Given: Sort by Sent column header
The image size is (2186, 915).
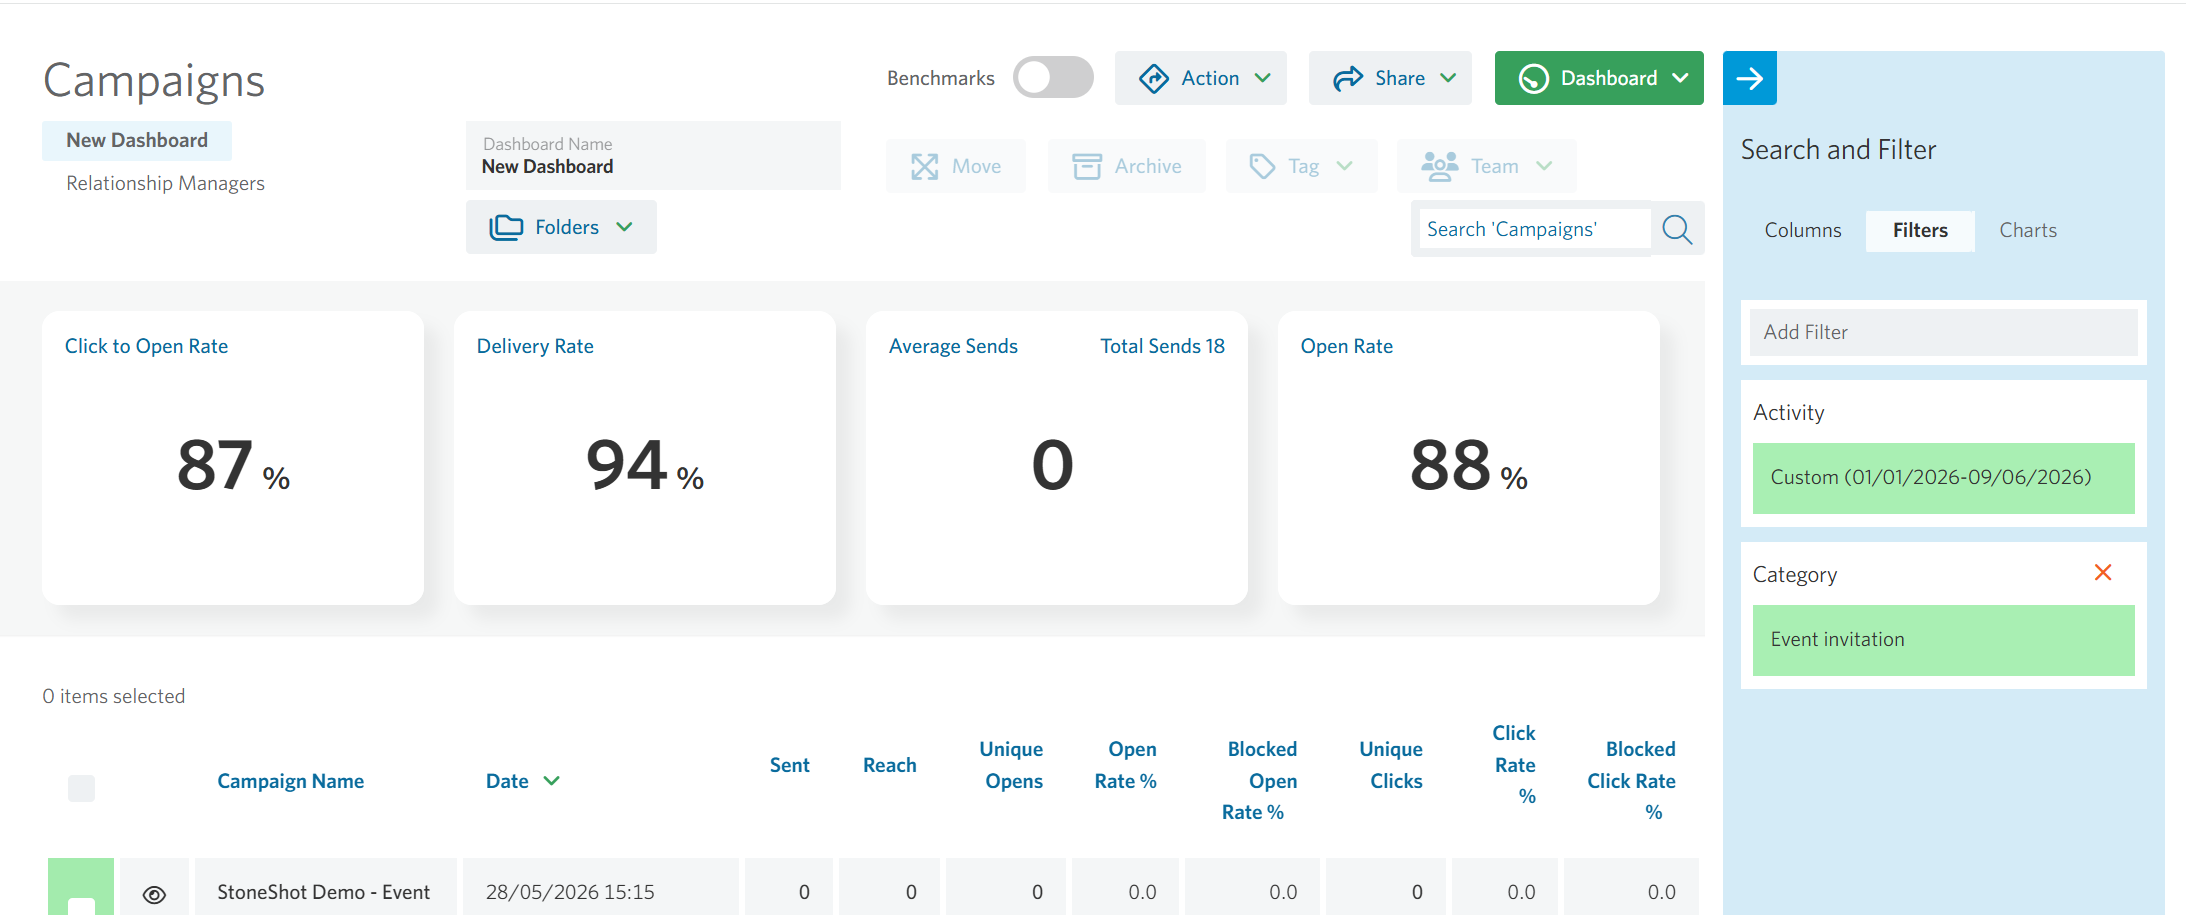Looking at the screenshot, I should 789,765.
